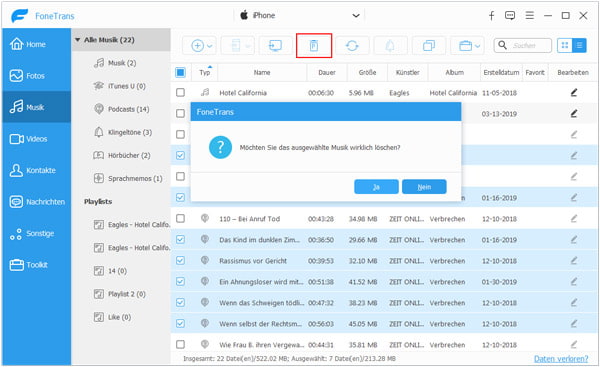Check Wie Frau B. ihren Vergewa... checkbox
Viewport: 600px width, 367px height.
pos(180,344)
